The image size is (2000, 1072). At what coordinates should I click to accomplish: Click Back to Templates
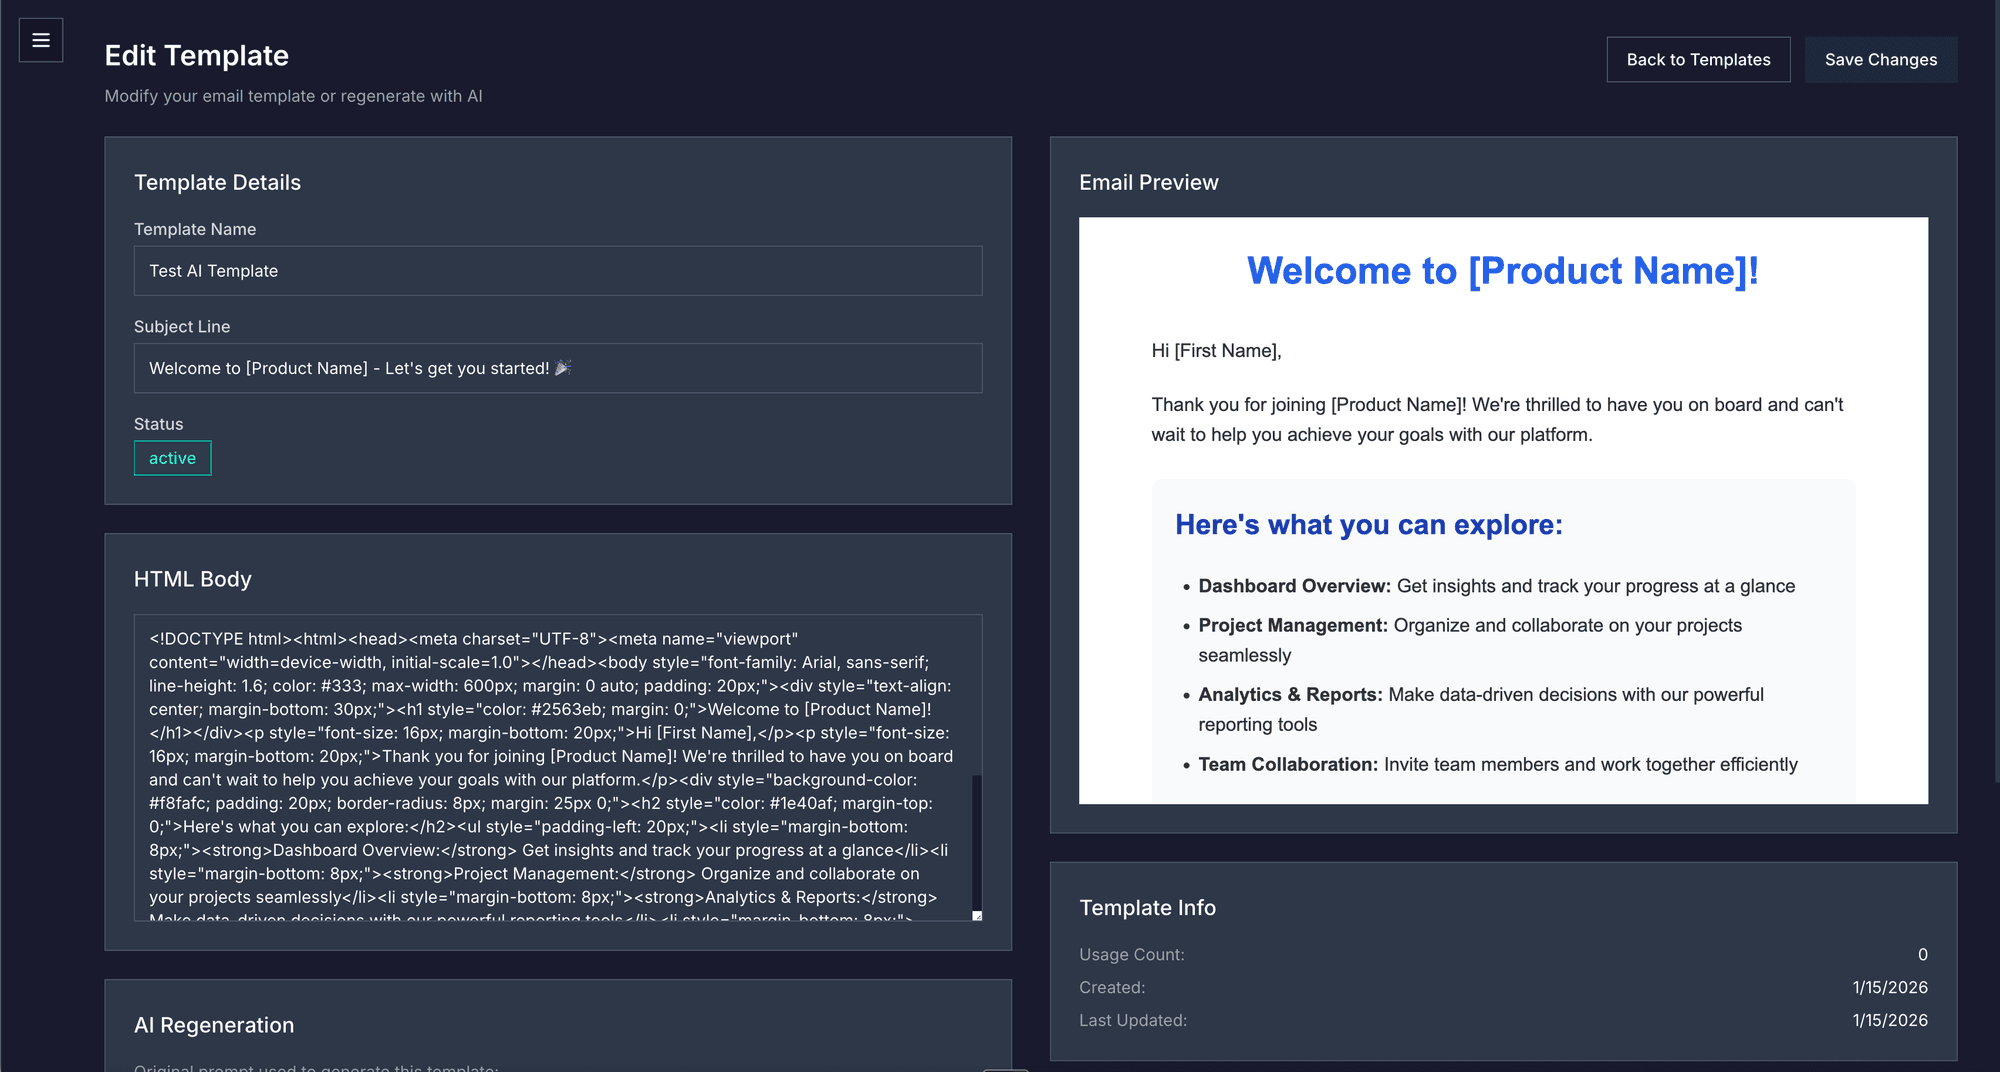[1698, 59]
